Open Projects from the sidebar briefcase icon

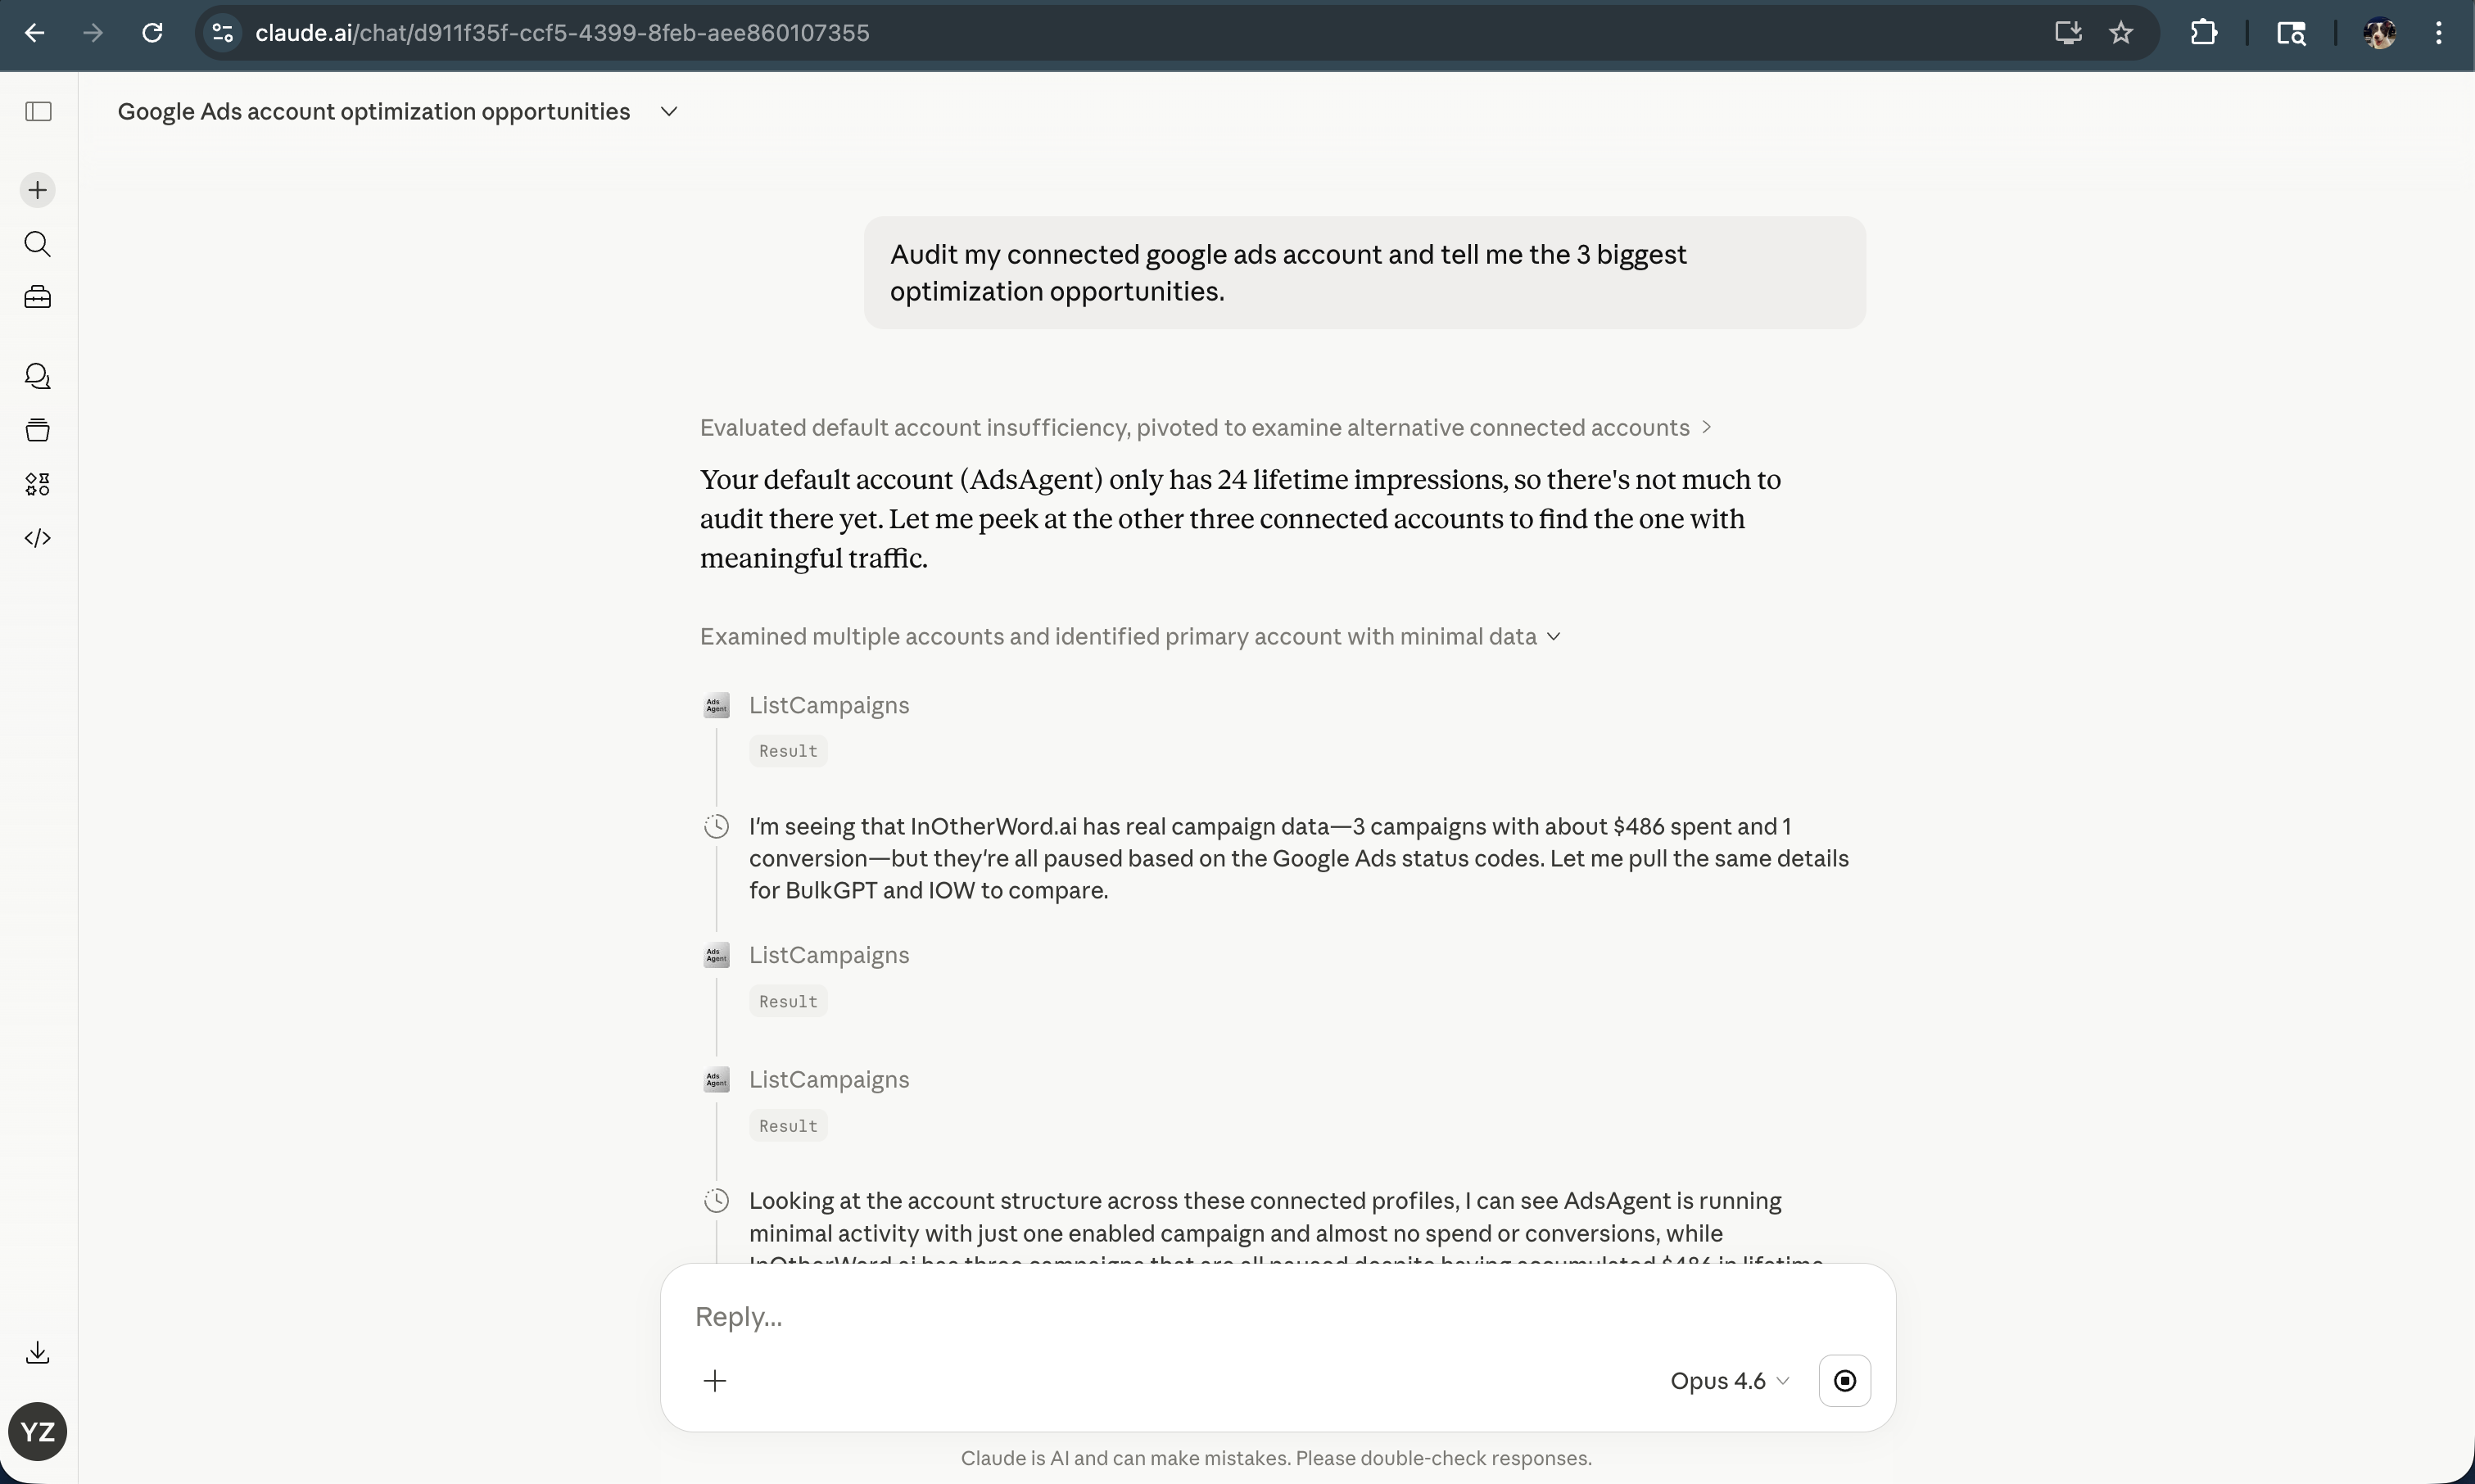point(37,296)
